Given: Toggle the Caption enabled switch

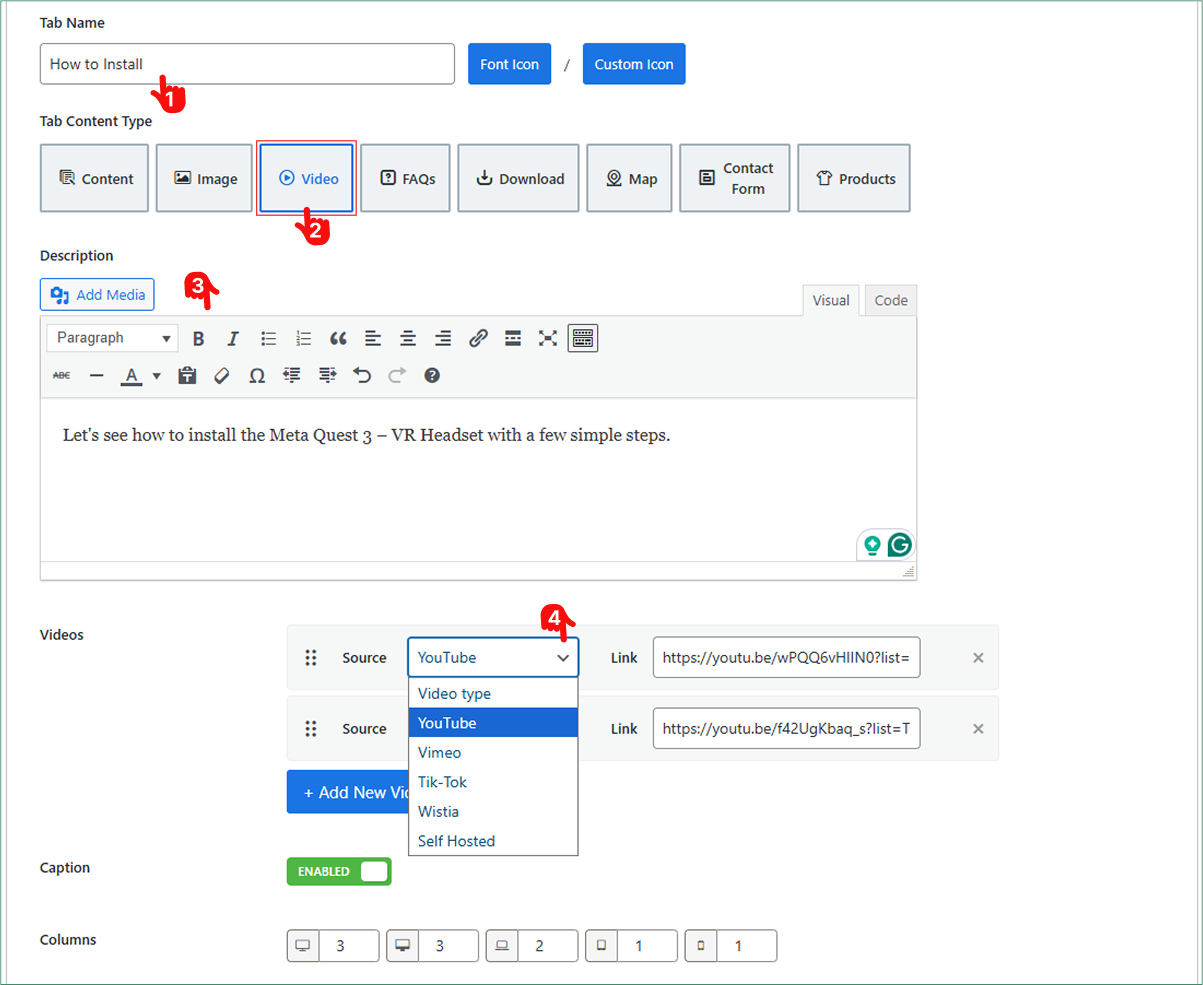Looking at the screenshot, I should click(x=339, y=871).
